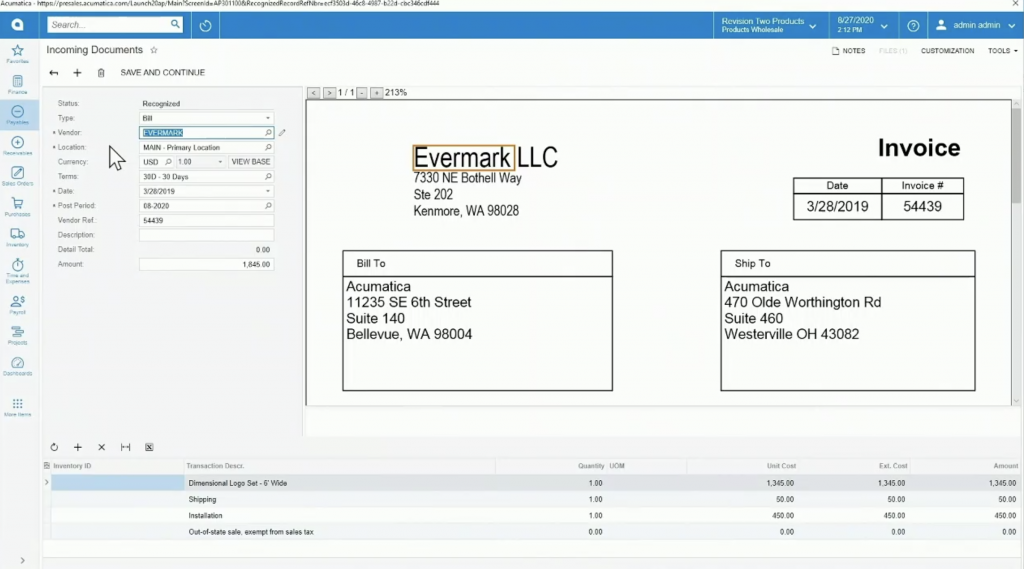Open the admin admin user menu
This screenshot has width=1024, height=569.
coord(975,25)
